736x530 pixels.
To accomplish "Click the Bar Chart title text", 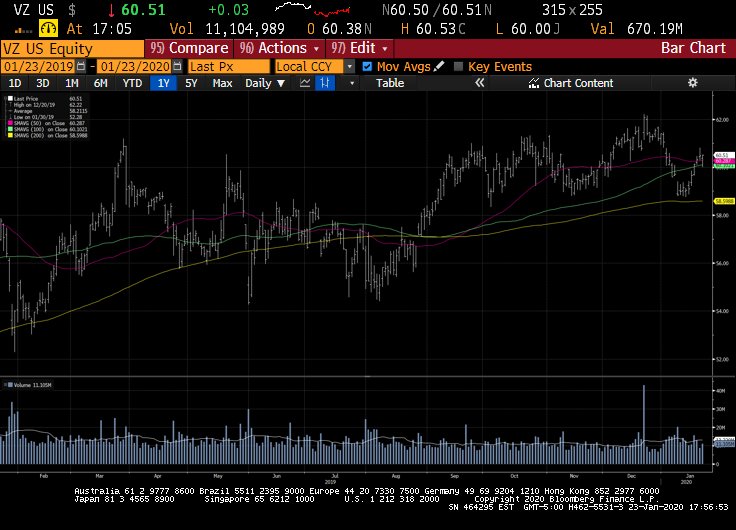I will coord(693,48).
